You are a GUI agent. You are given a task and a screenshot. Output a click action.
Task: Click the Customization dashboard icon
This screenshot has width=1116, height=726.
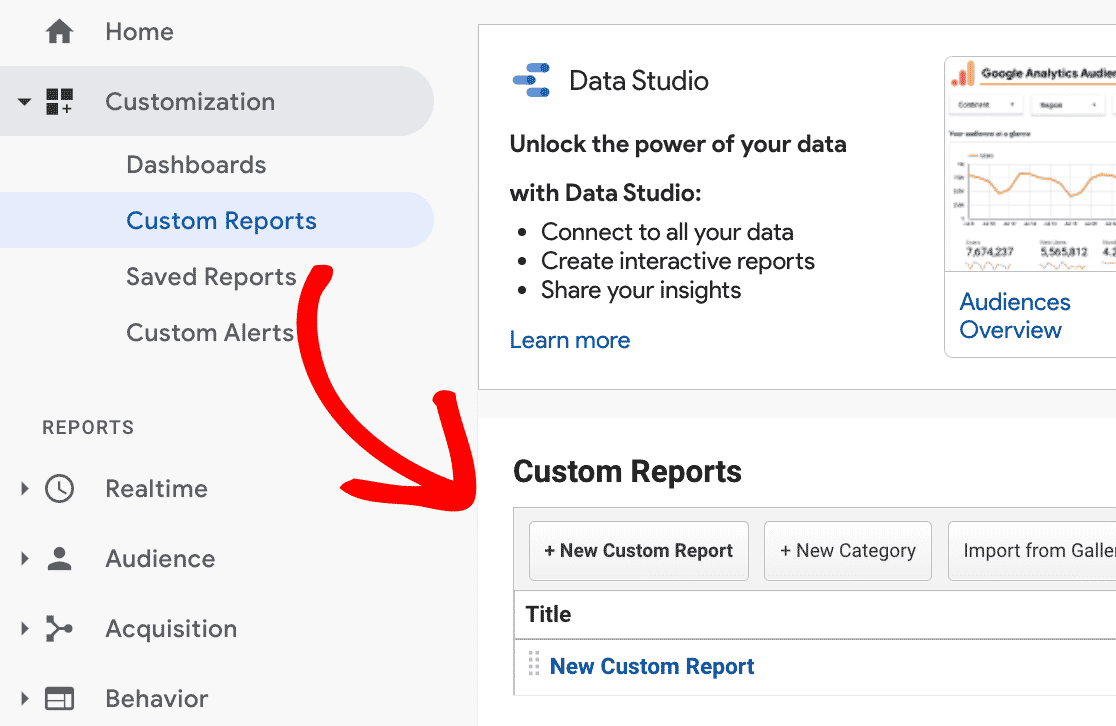coord(59,102)
